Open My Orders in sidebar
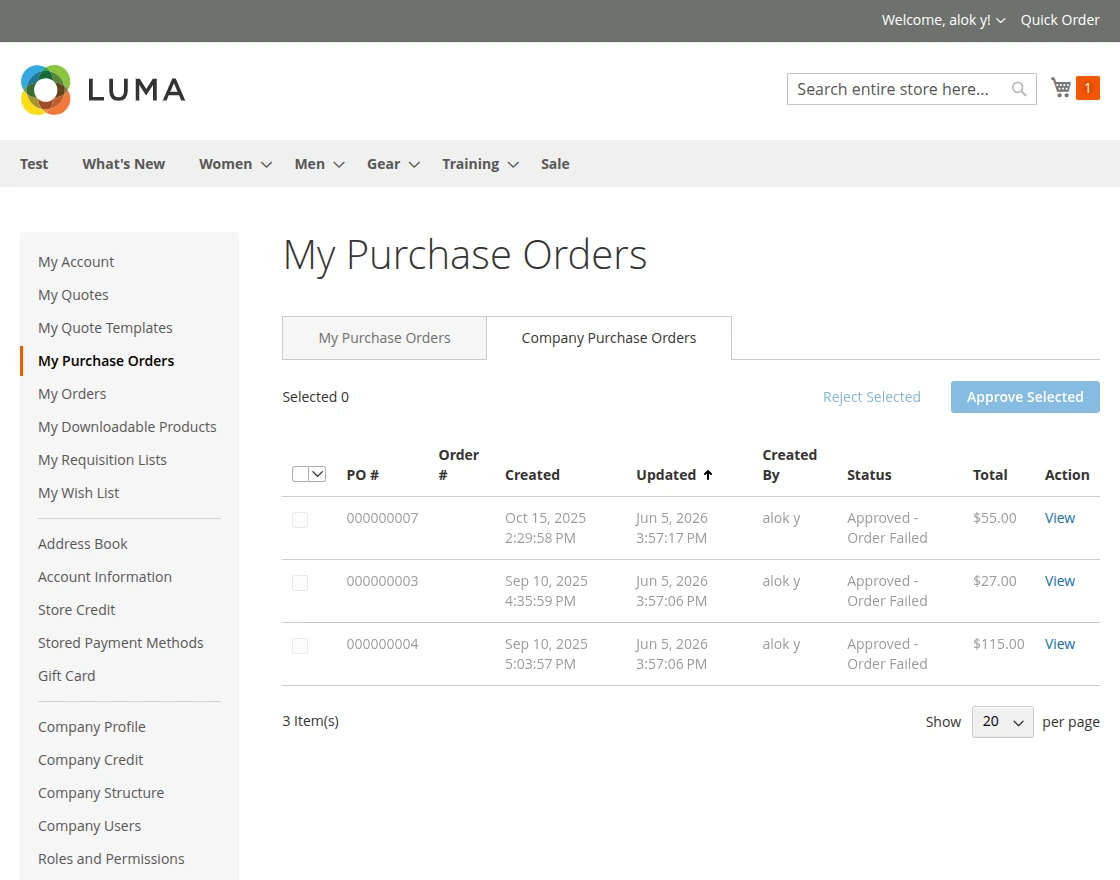Viewport: 1120px width, 880px height. coord(72,394)
